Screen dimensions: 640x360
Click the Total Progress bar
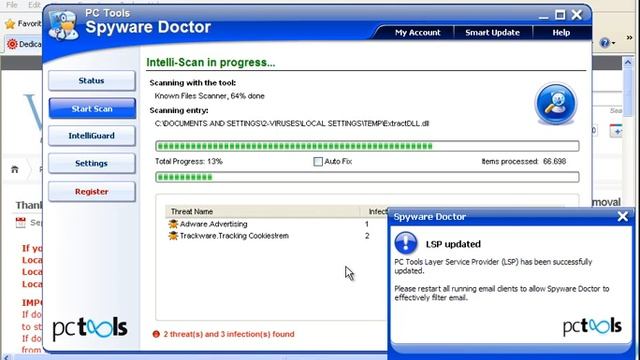[367, 177]
